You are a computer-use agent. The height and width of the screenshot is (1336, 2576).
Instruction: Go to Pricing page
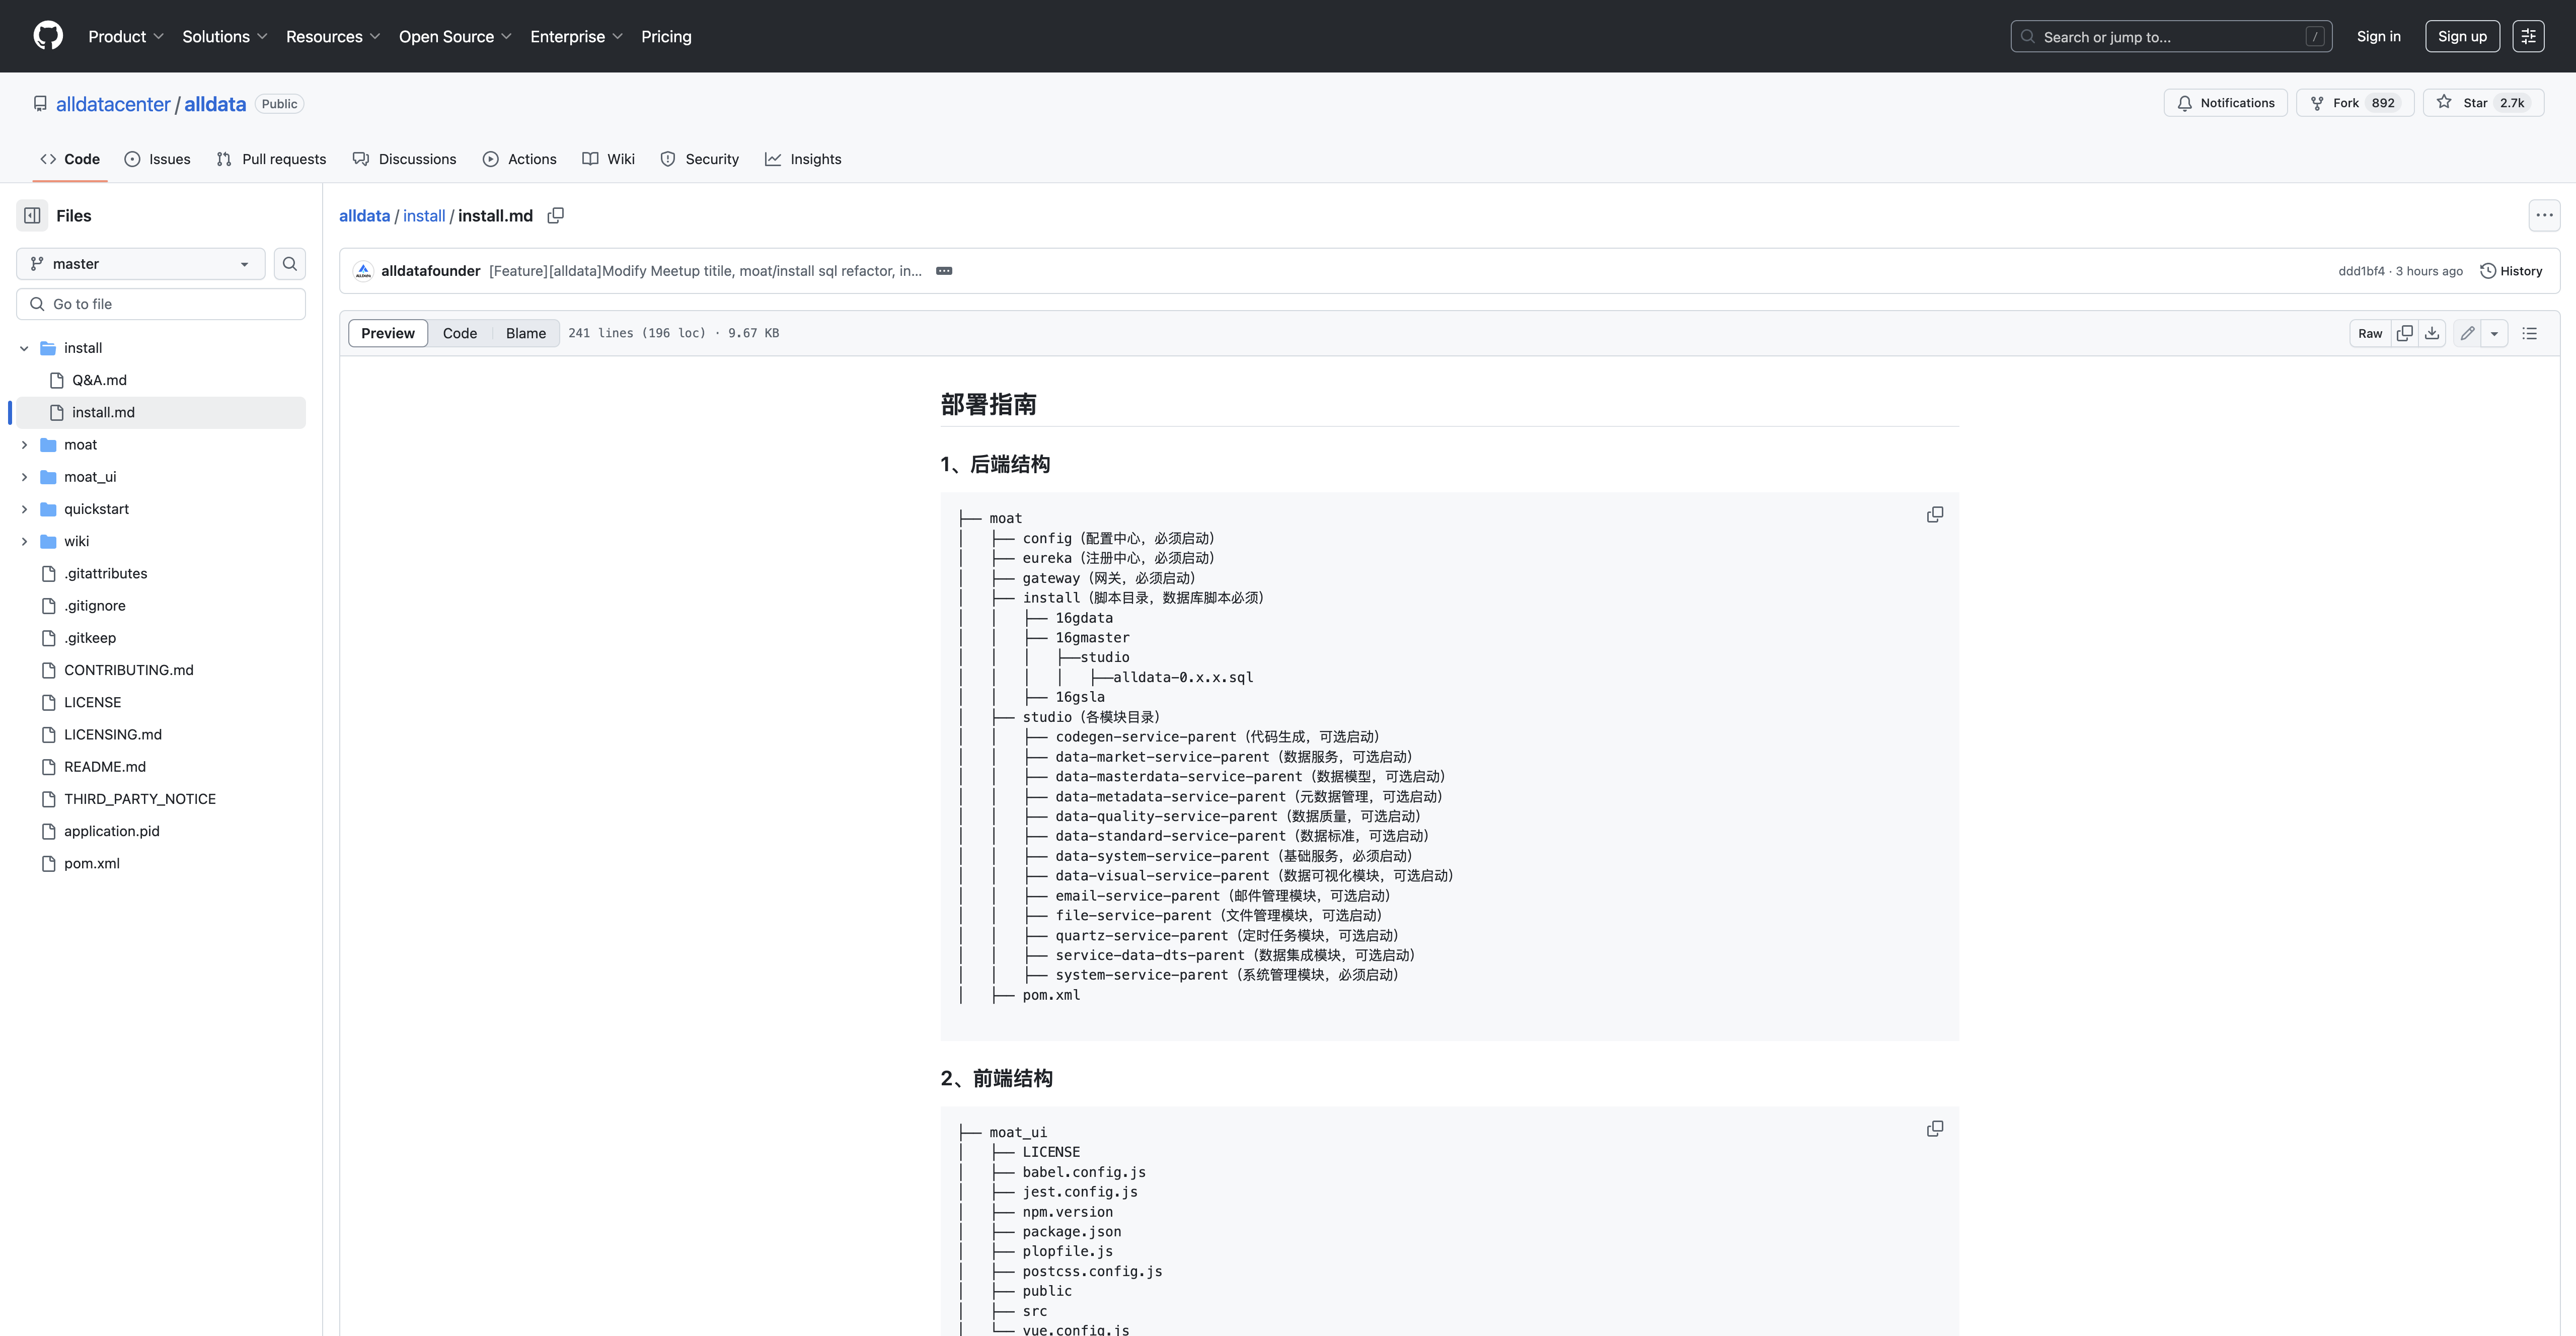pos(666,36)
